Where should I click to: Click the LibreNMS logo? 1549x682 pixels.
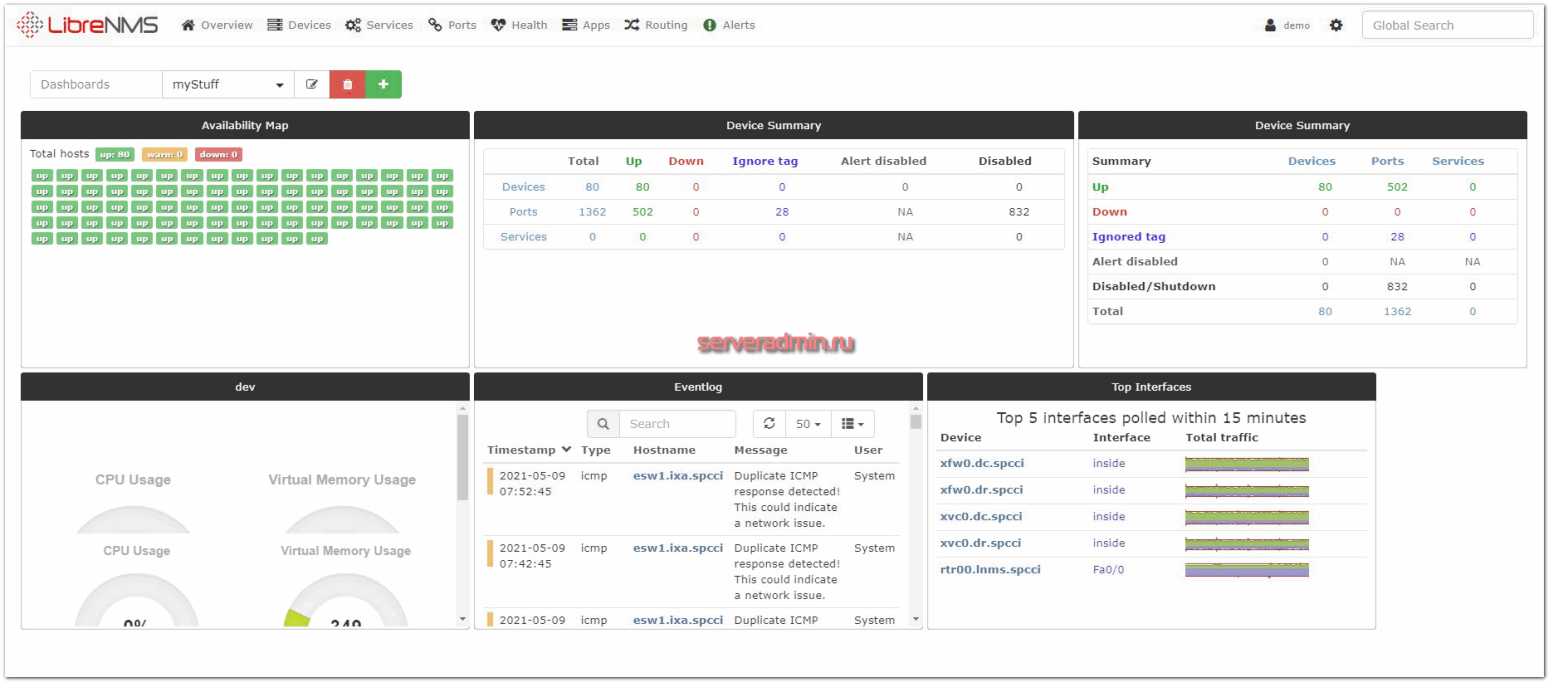pos(88,25)
